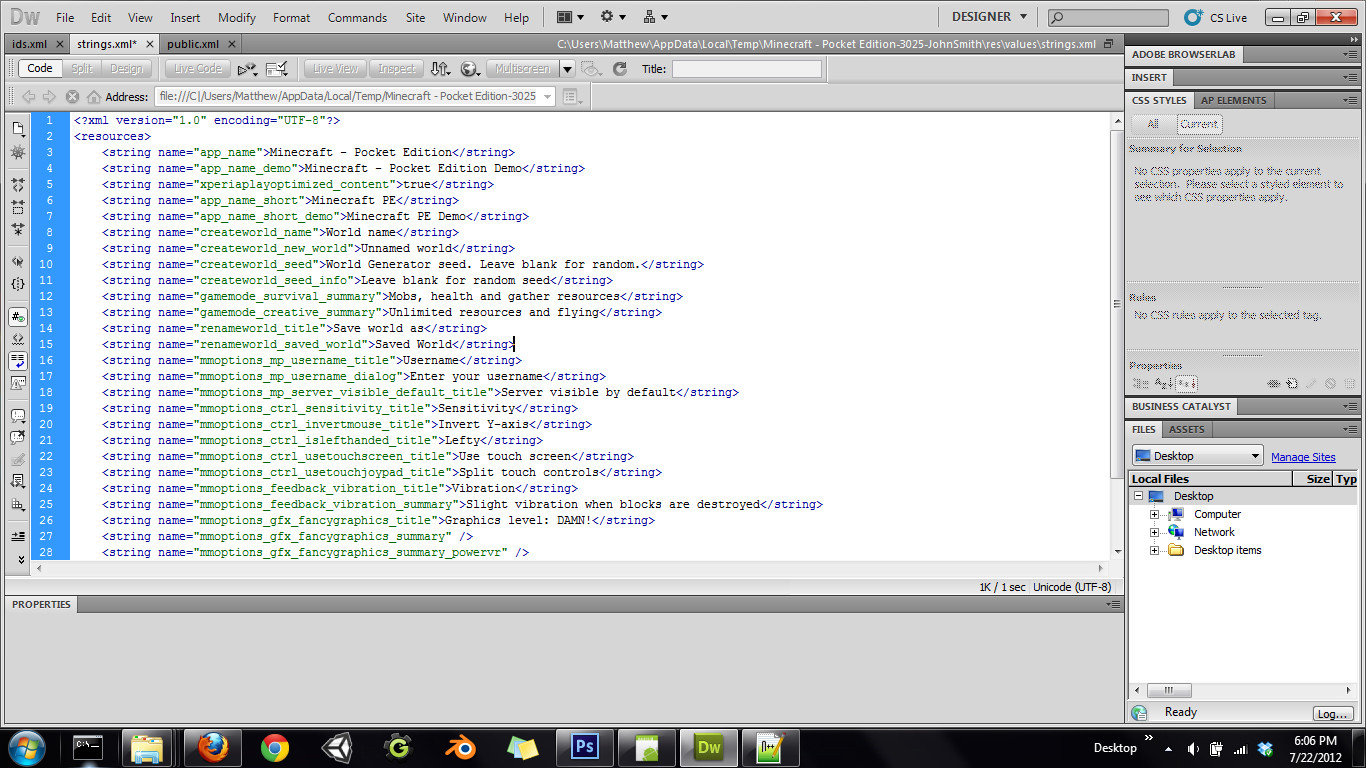Click the Collapse Selection icon in coding toolbar
The height and width of the screenshot is (768, 1366).
(18, 207)
